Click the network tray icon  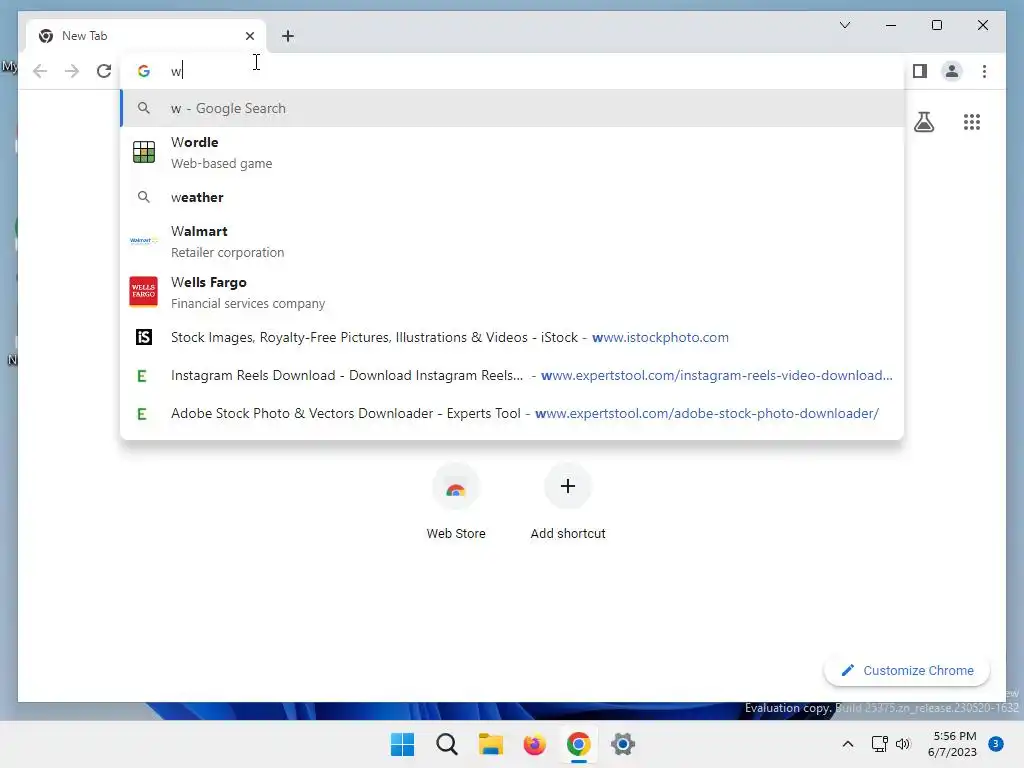point(879,744)
